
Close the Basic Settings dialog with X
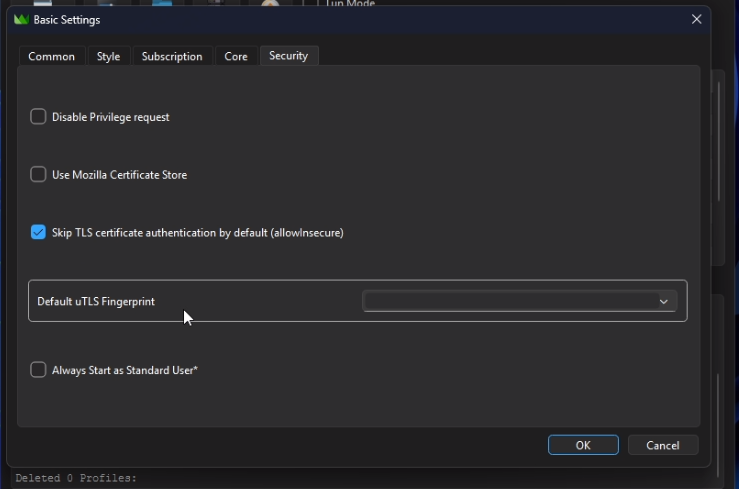point(696,20)
